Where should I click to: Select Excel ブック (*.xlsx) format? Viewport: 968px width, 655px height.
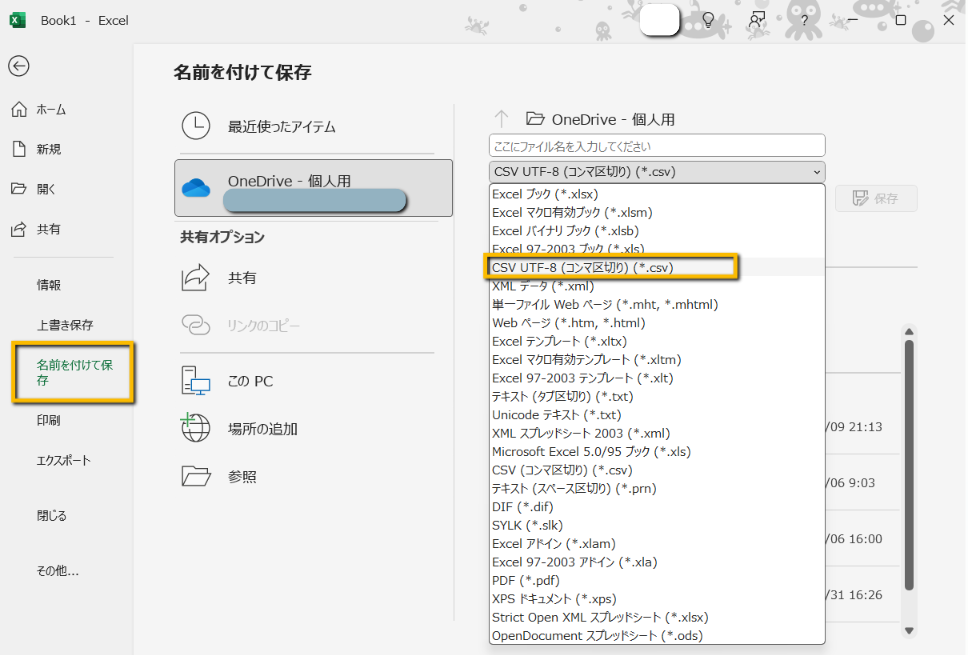point(657,194)
